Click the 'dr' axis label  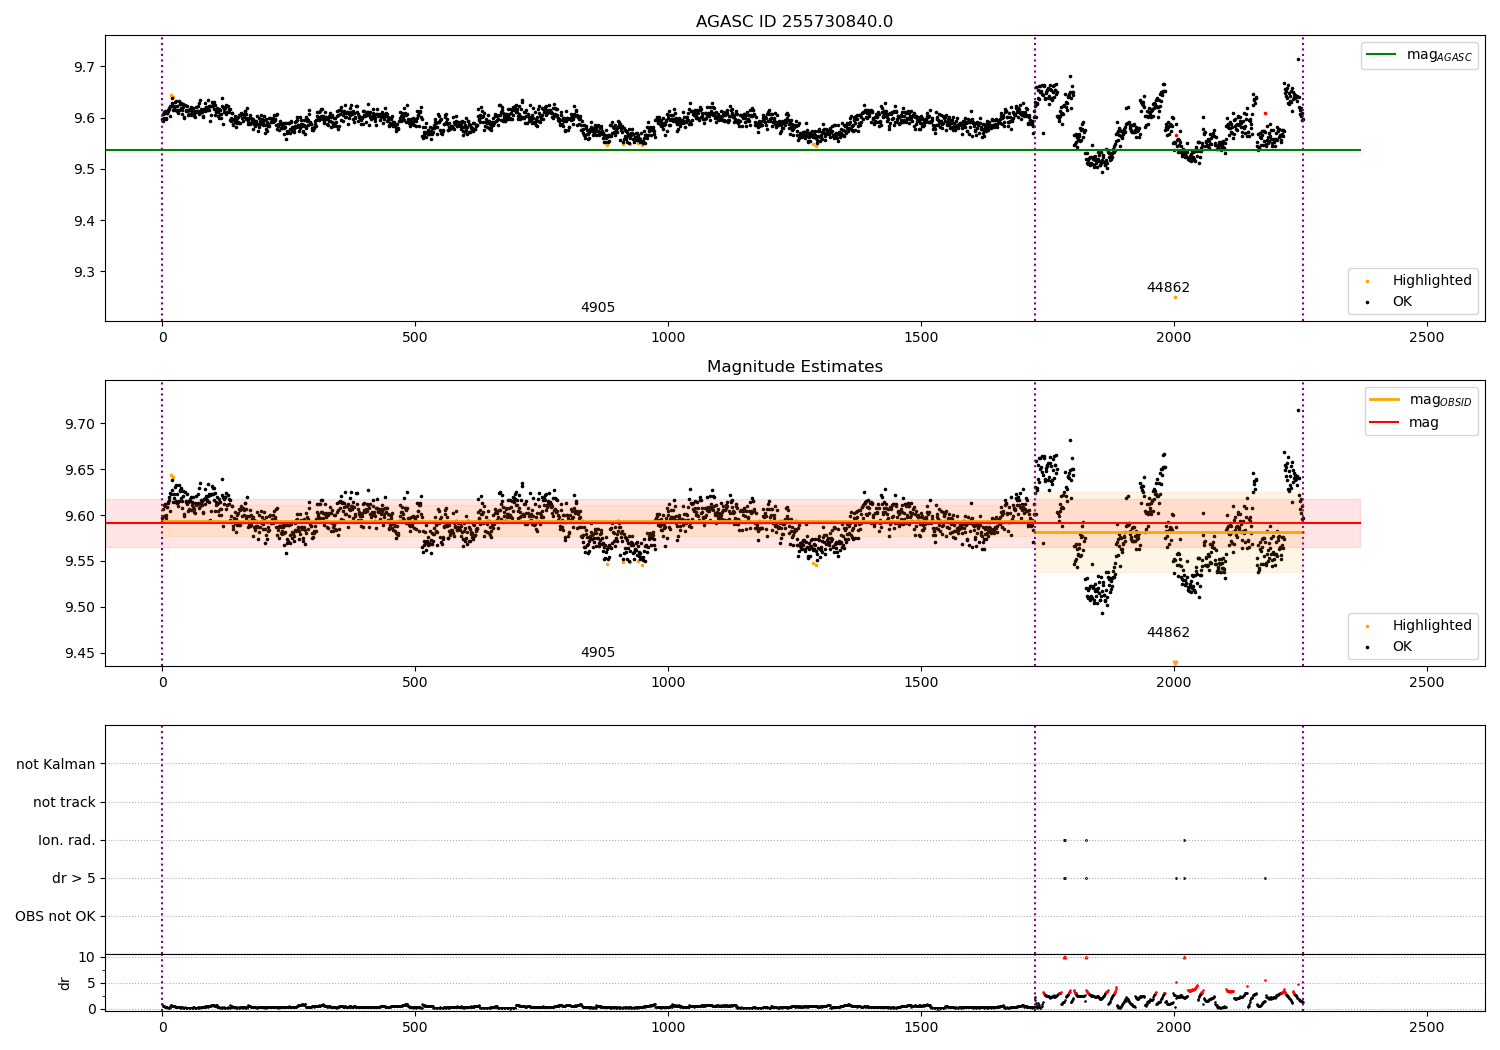point(65,983)
